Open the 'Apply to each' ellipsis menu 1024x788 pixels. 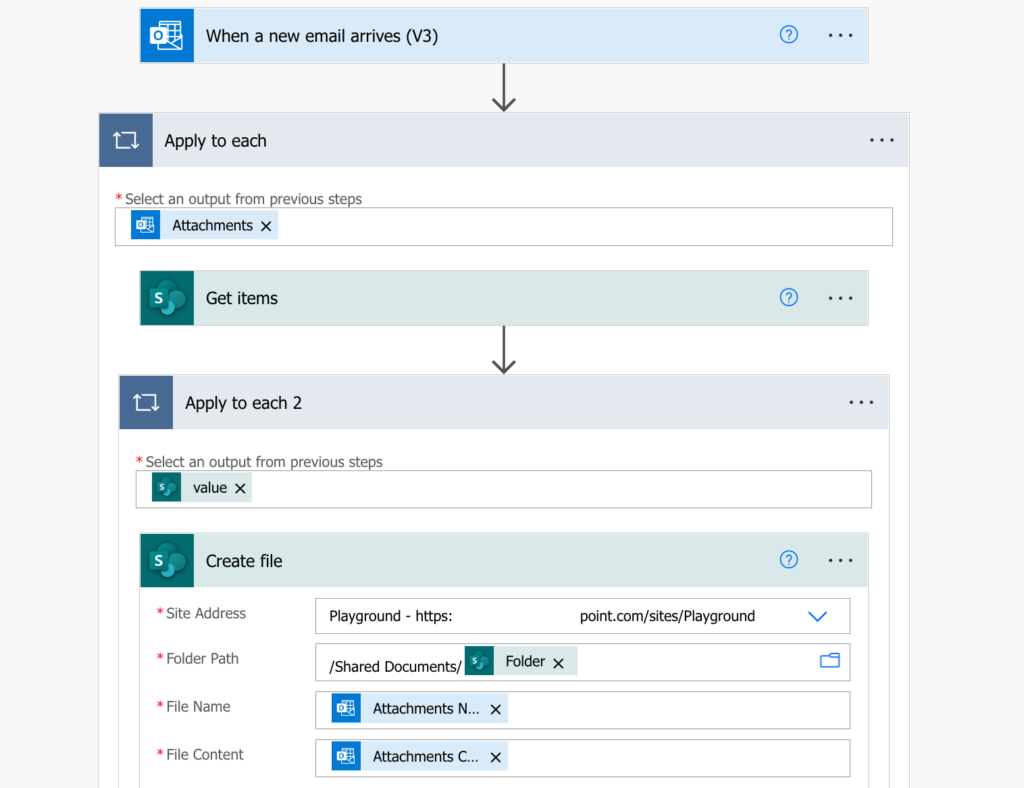(881, 140)
